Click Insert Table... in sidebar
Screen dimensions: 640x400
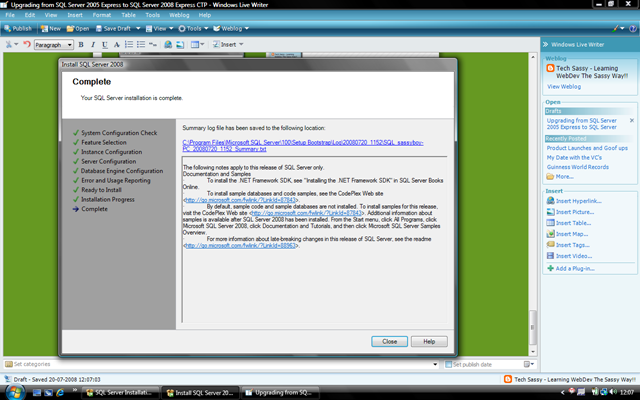[x=569, y=223]
